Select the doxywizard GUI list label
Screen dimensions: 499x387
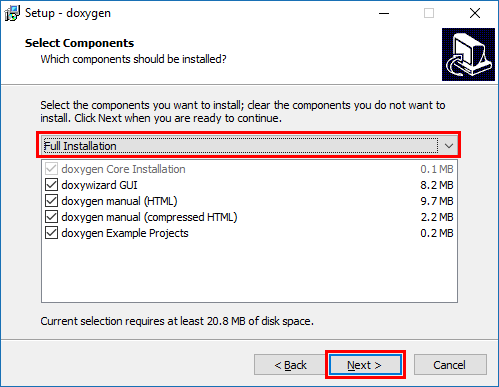click(x=99, y=185)
